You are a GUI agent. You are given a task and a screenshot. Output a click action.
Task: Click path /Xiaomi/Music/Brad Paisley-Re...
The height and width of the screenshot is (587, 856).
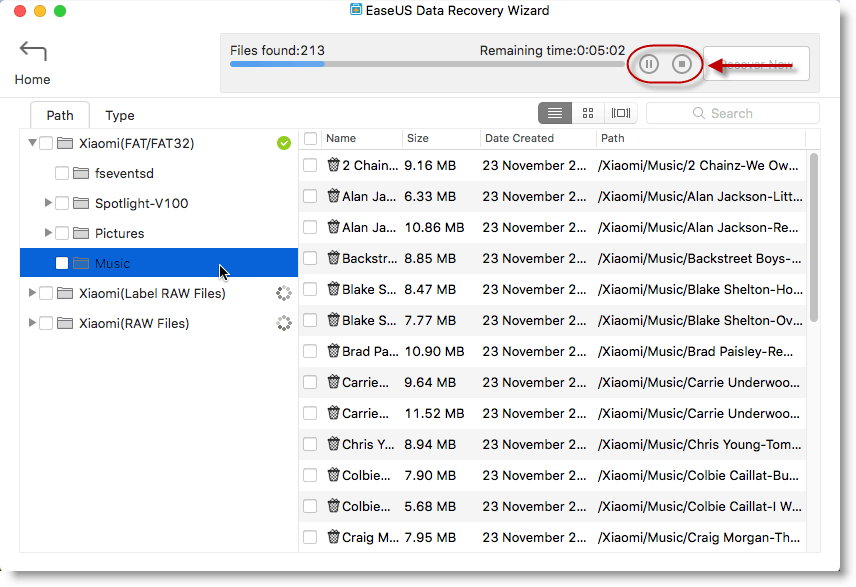(x=696, y=352)
